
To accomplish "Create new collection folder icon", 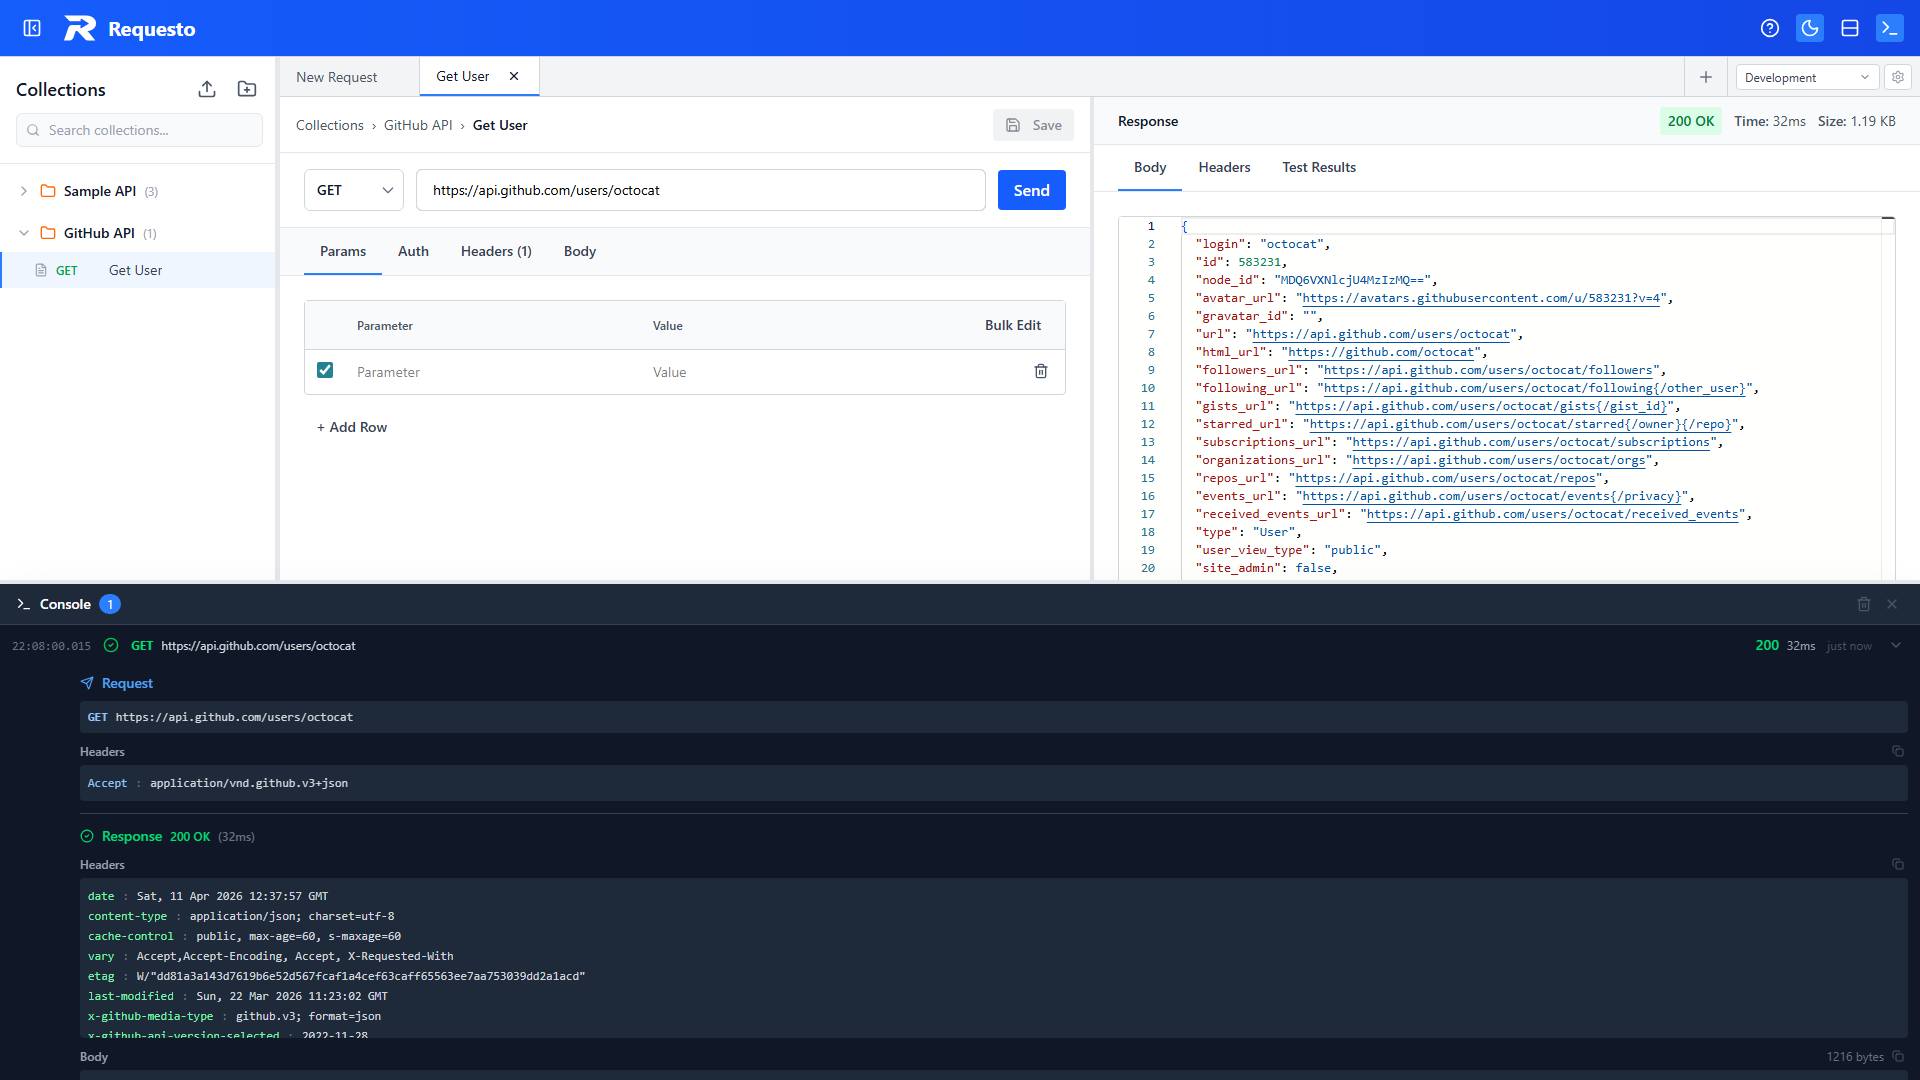I will (247, 89).
